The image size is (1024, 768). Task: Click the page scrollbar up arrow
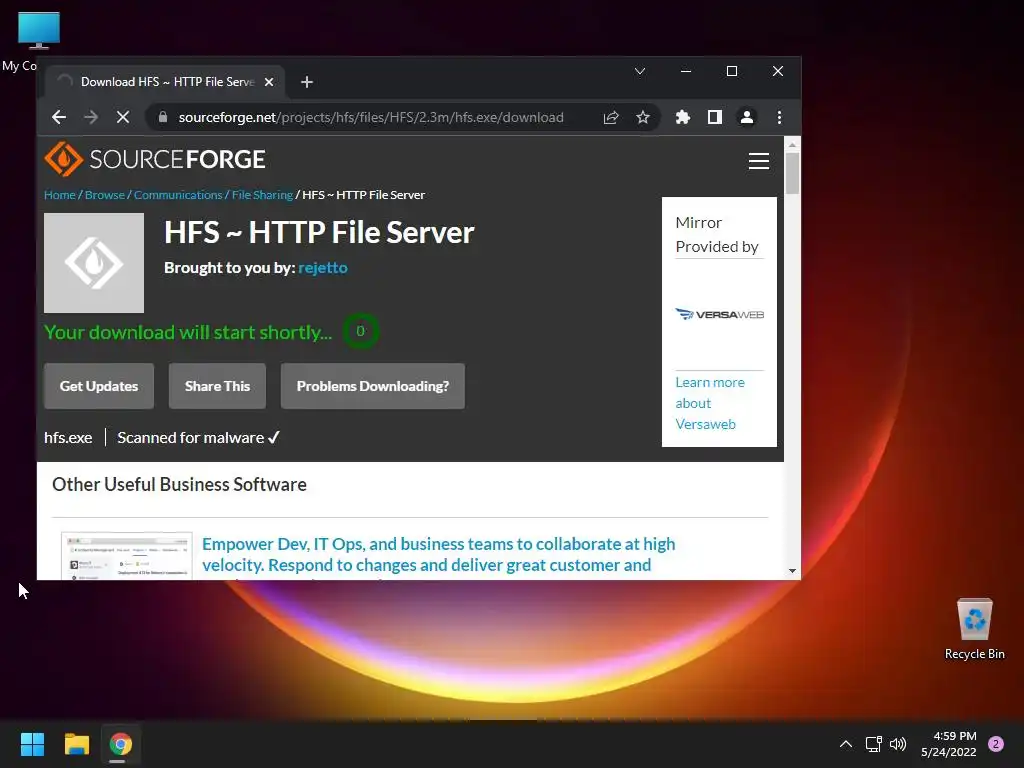click(x=792, y=145)
